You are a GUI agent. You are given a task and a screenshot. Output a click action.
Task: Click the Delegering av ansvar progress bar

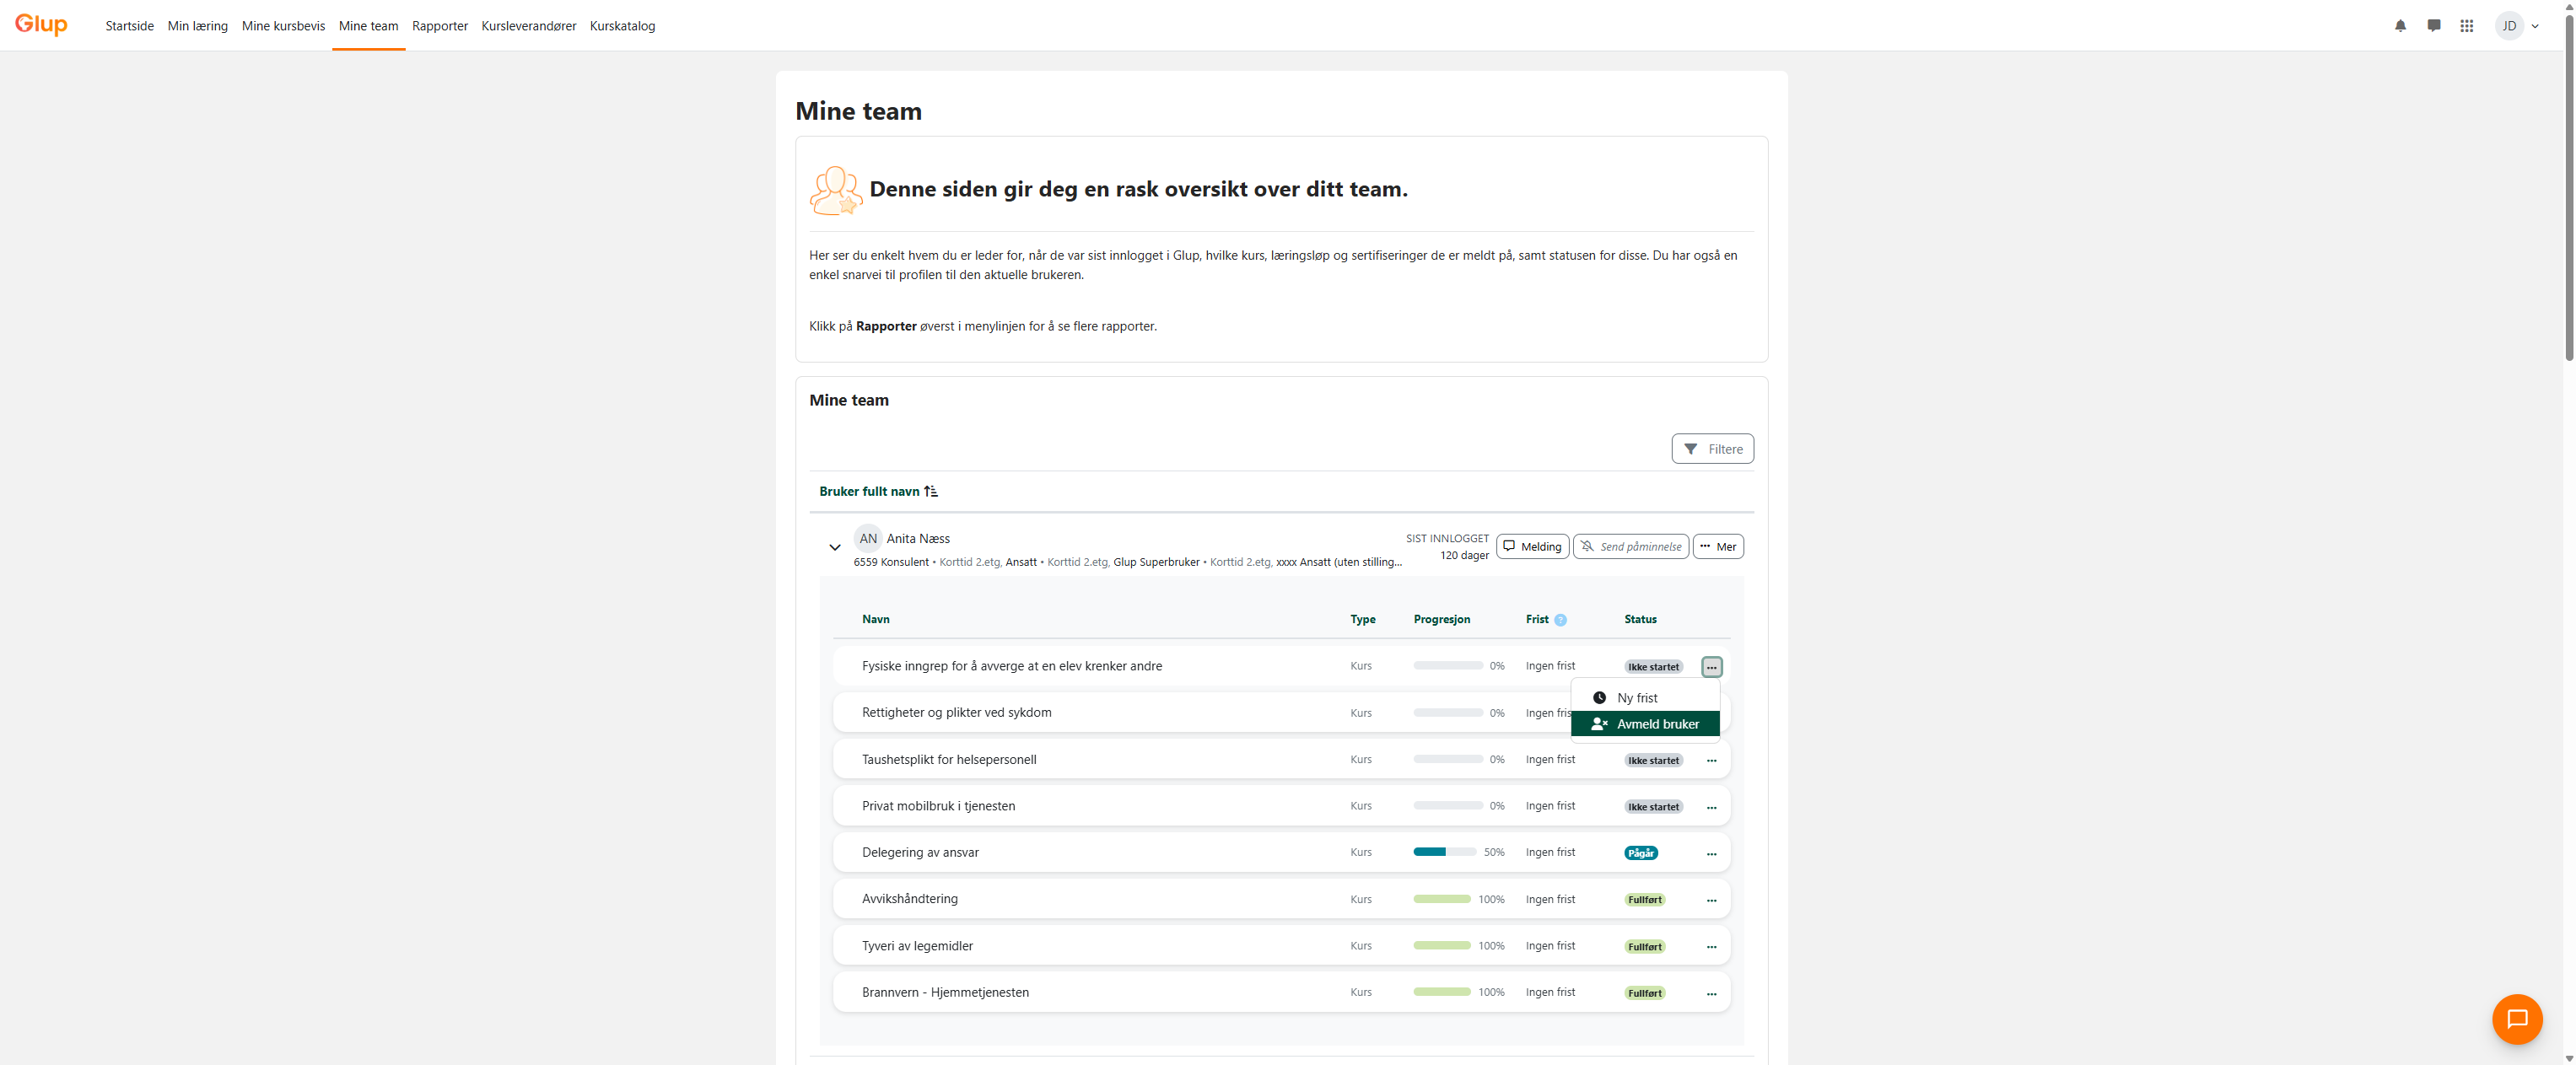pos(1444,852)
